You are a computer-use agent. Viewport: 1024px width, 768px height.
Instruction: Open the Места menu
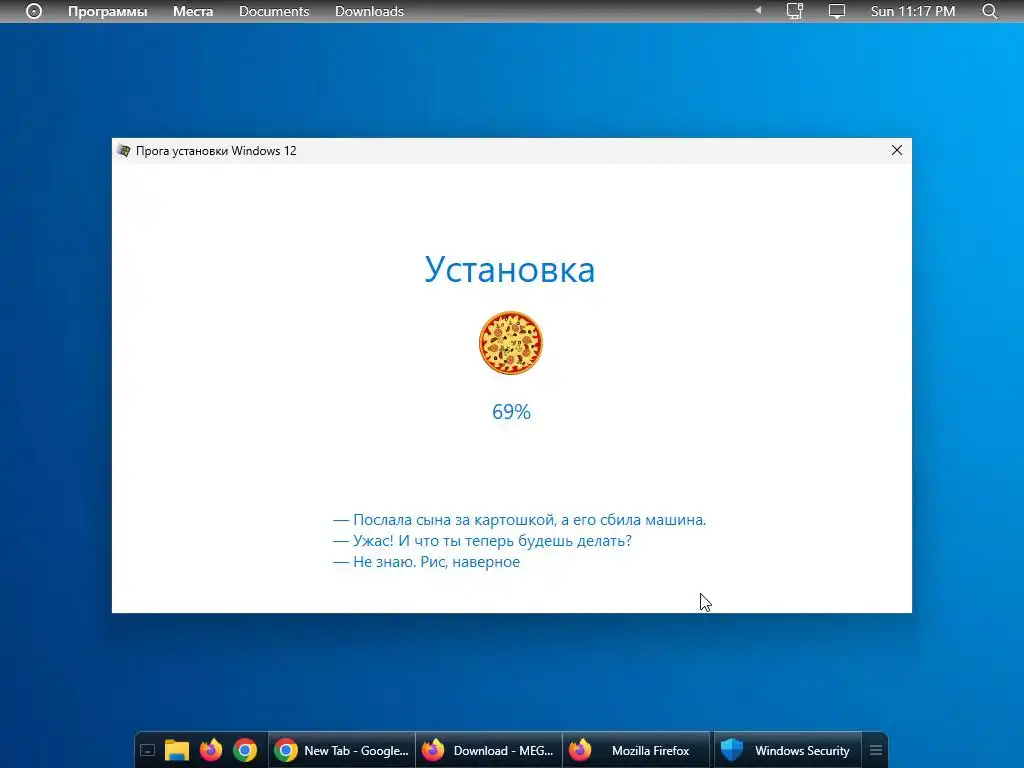[x=193, y=11]
